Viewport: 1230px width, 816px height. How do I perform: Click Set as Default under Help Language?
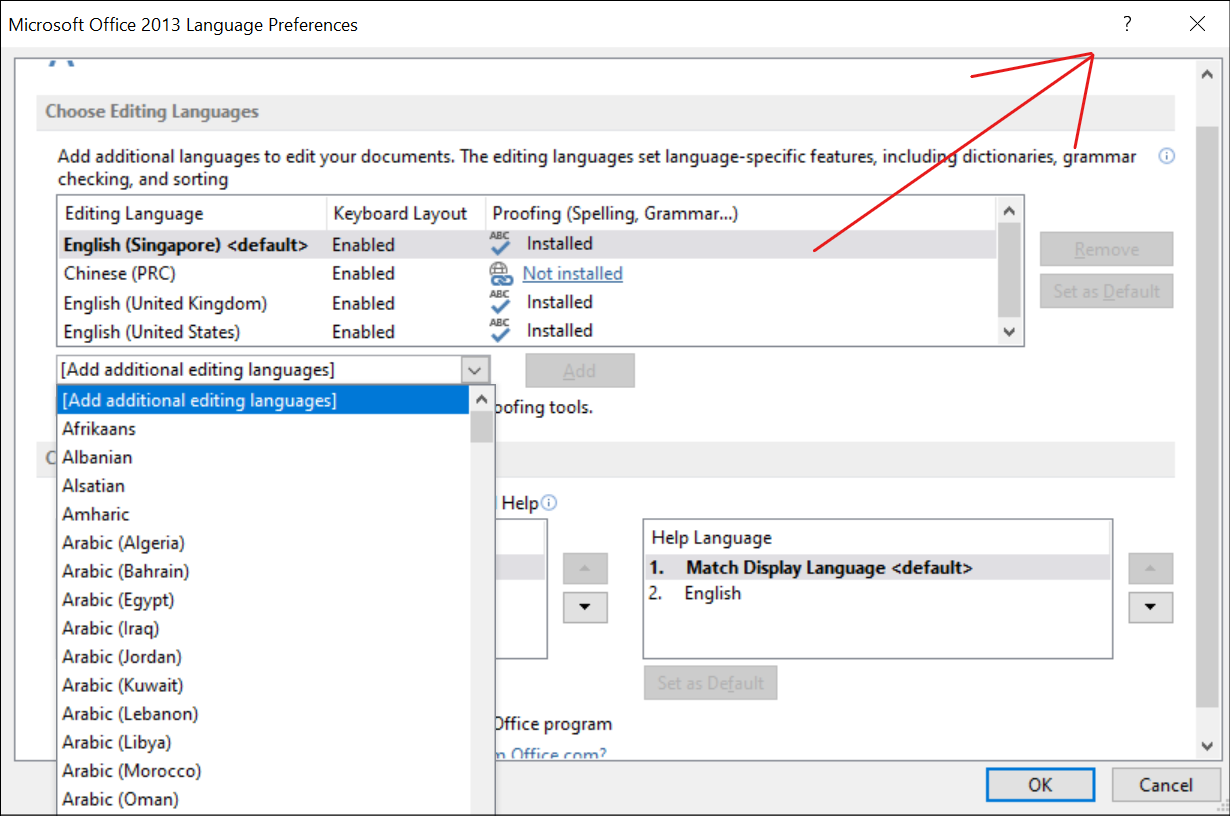[x=710, y=683]
